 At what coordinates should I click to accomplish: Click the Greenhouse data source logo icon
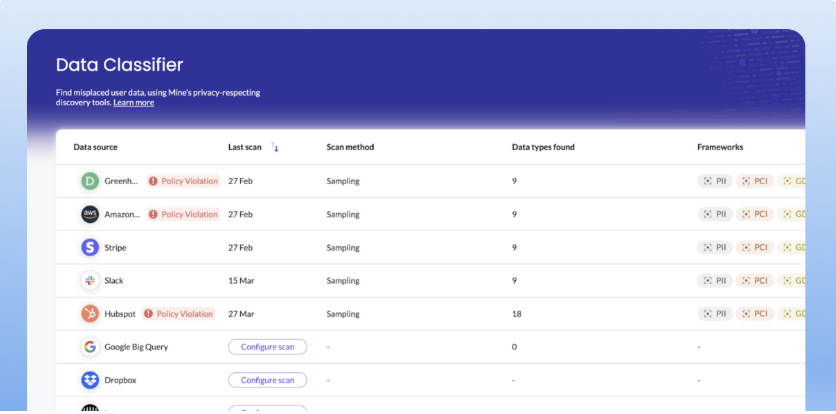click(90, 181)
